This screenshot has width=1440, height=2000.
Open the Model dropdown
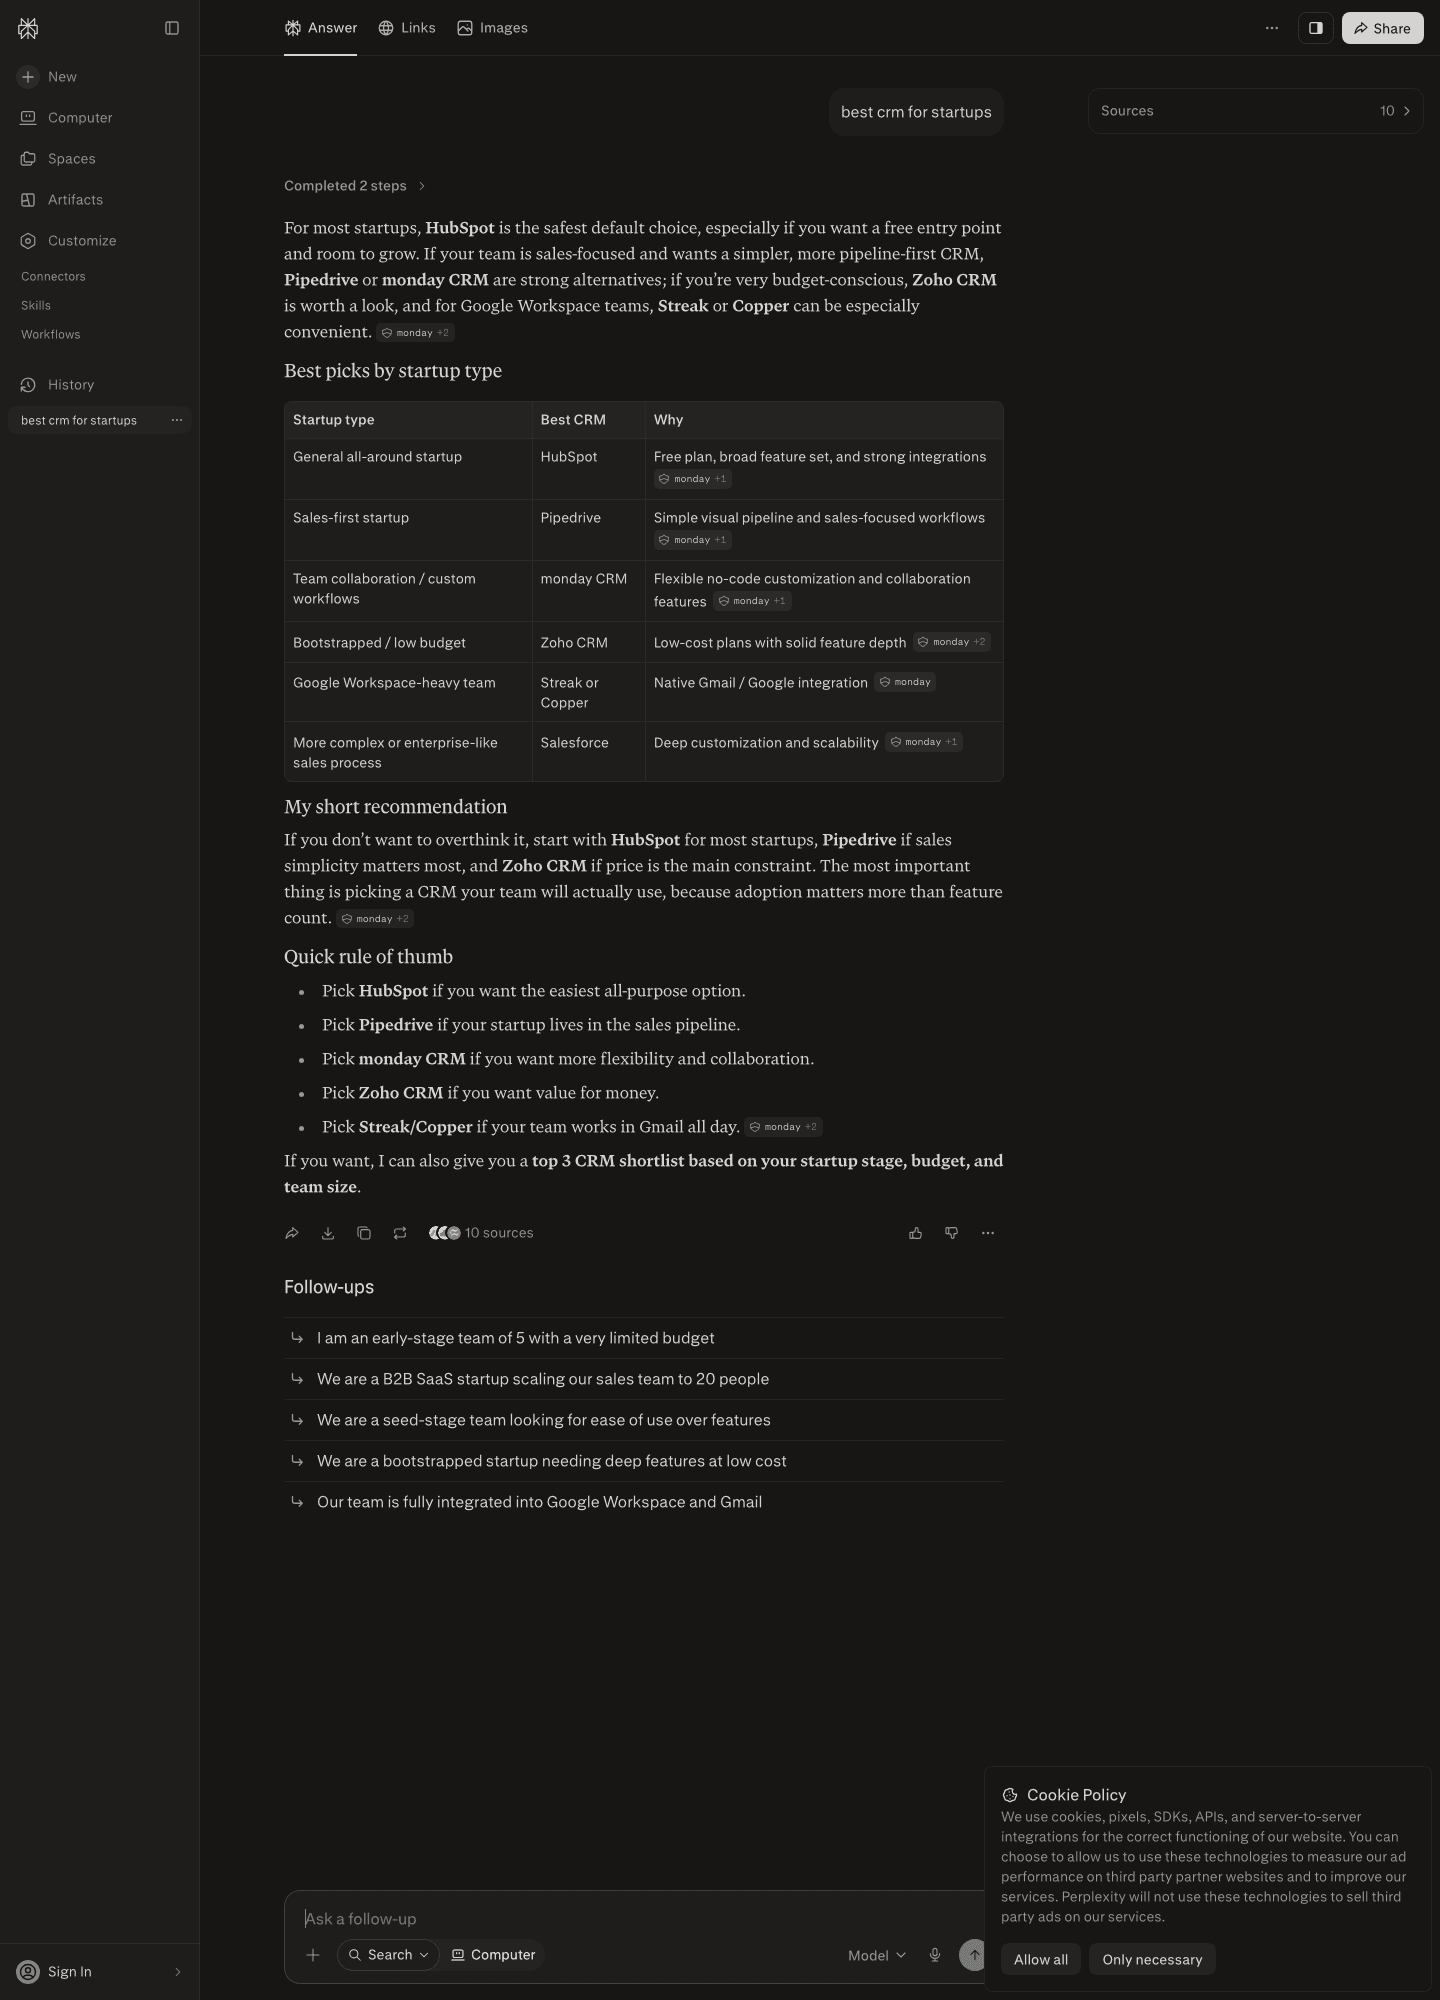[x=877, y=1956]
